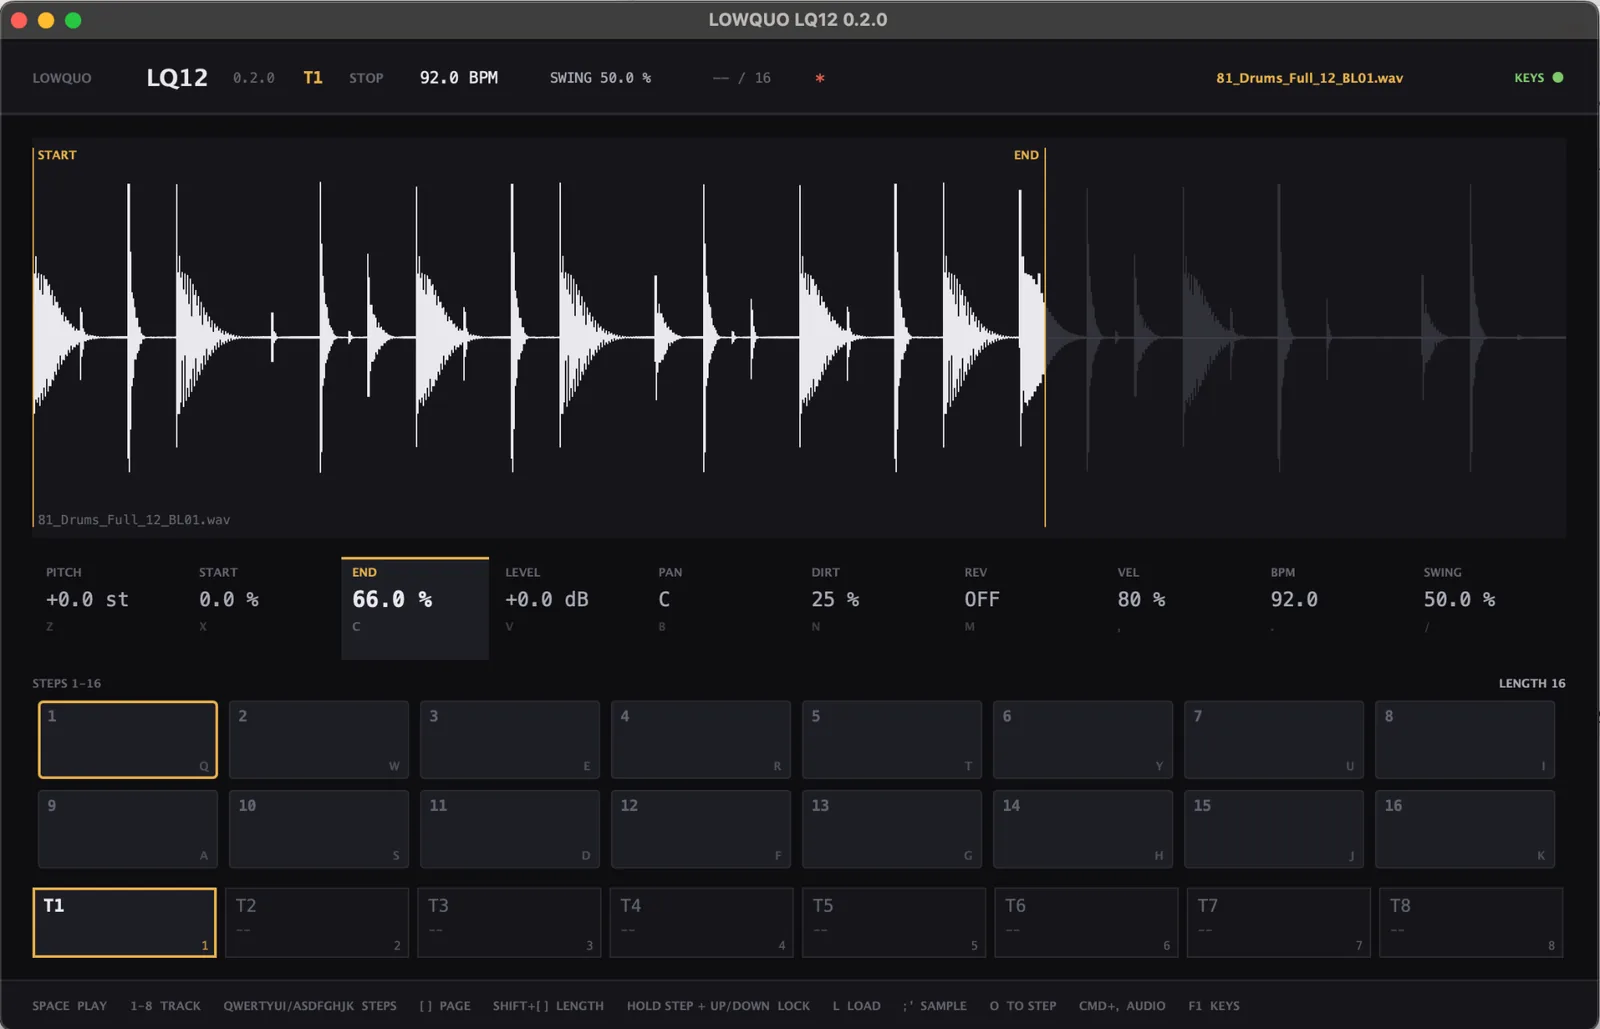Click the SWING 50.0 % header readout
Screen dimensions: 1600x1029
(x=600, y=78)
